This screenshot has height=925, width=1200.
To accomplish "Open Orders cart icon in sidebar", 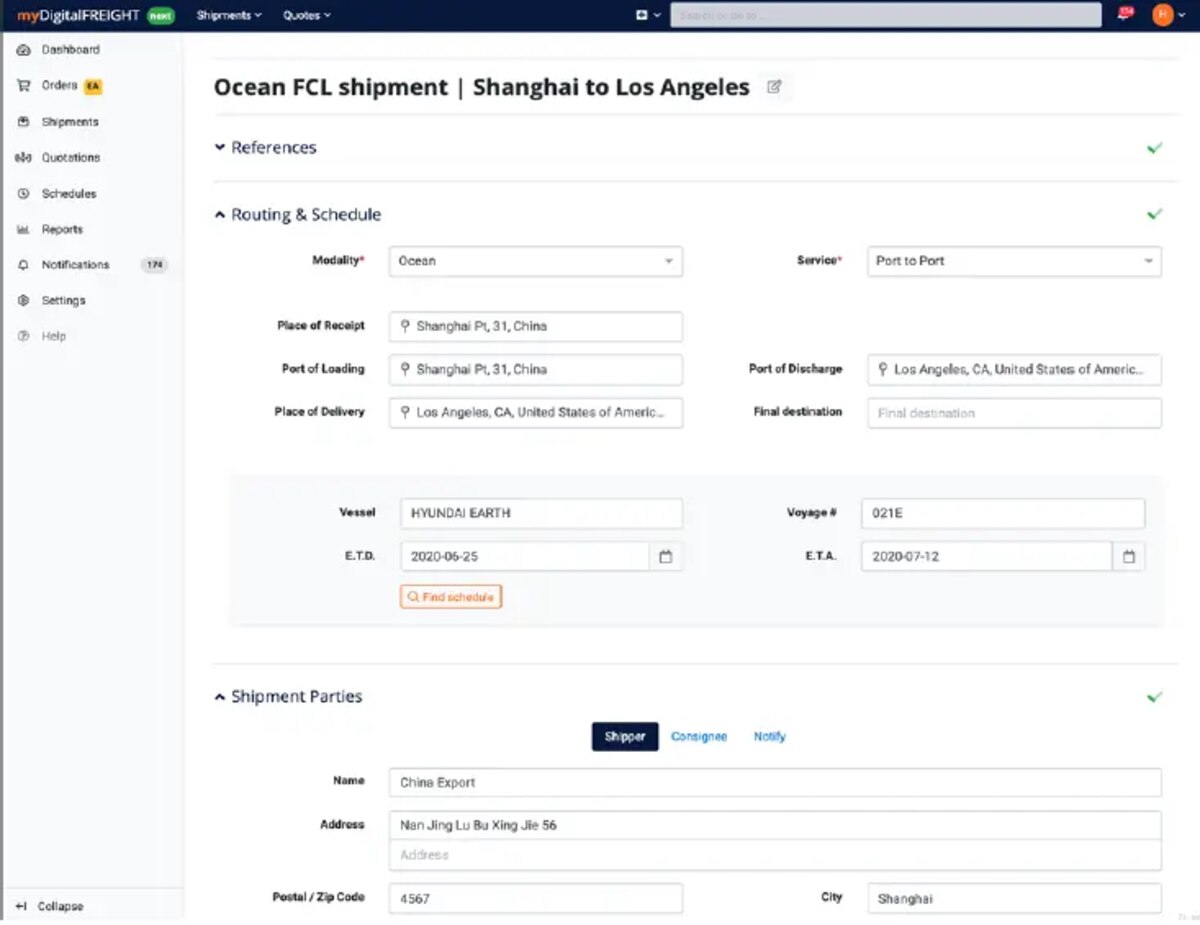I will 23,86.
